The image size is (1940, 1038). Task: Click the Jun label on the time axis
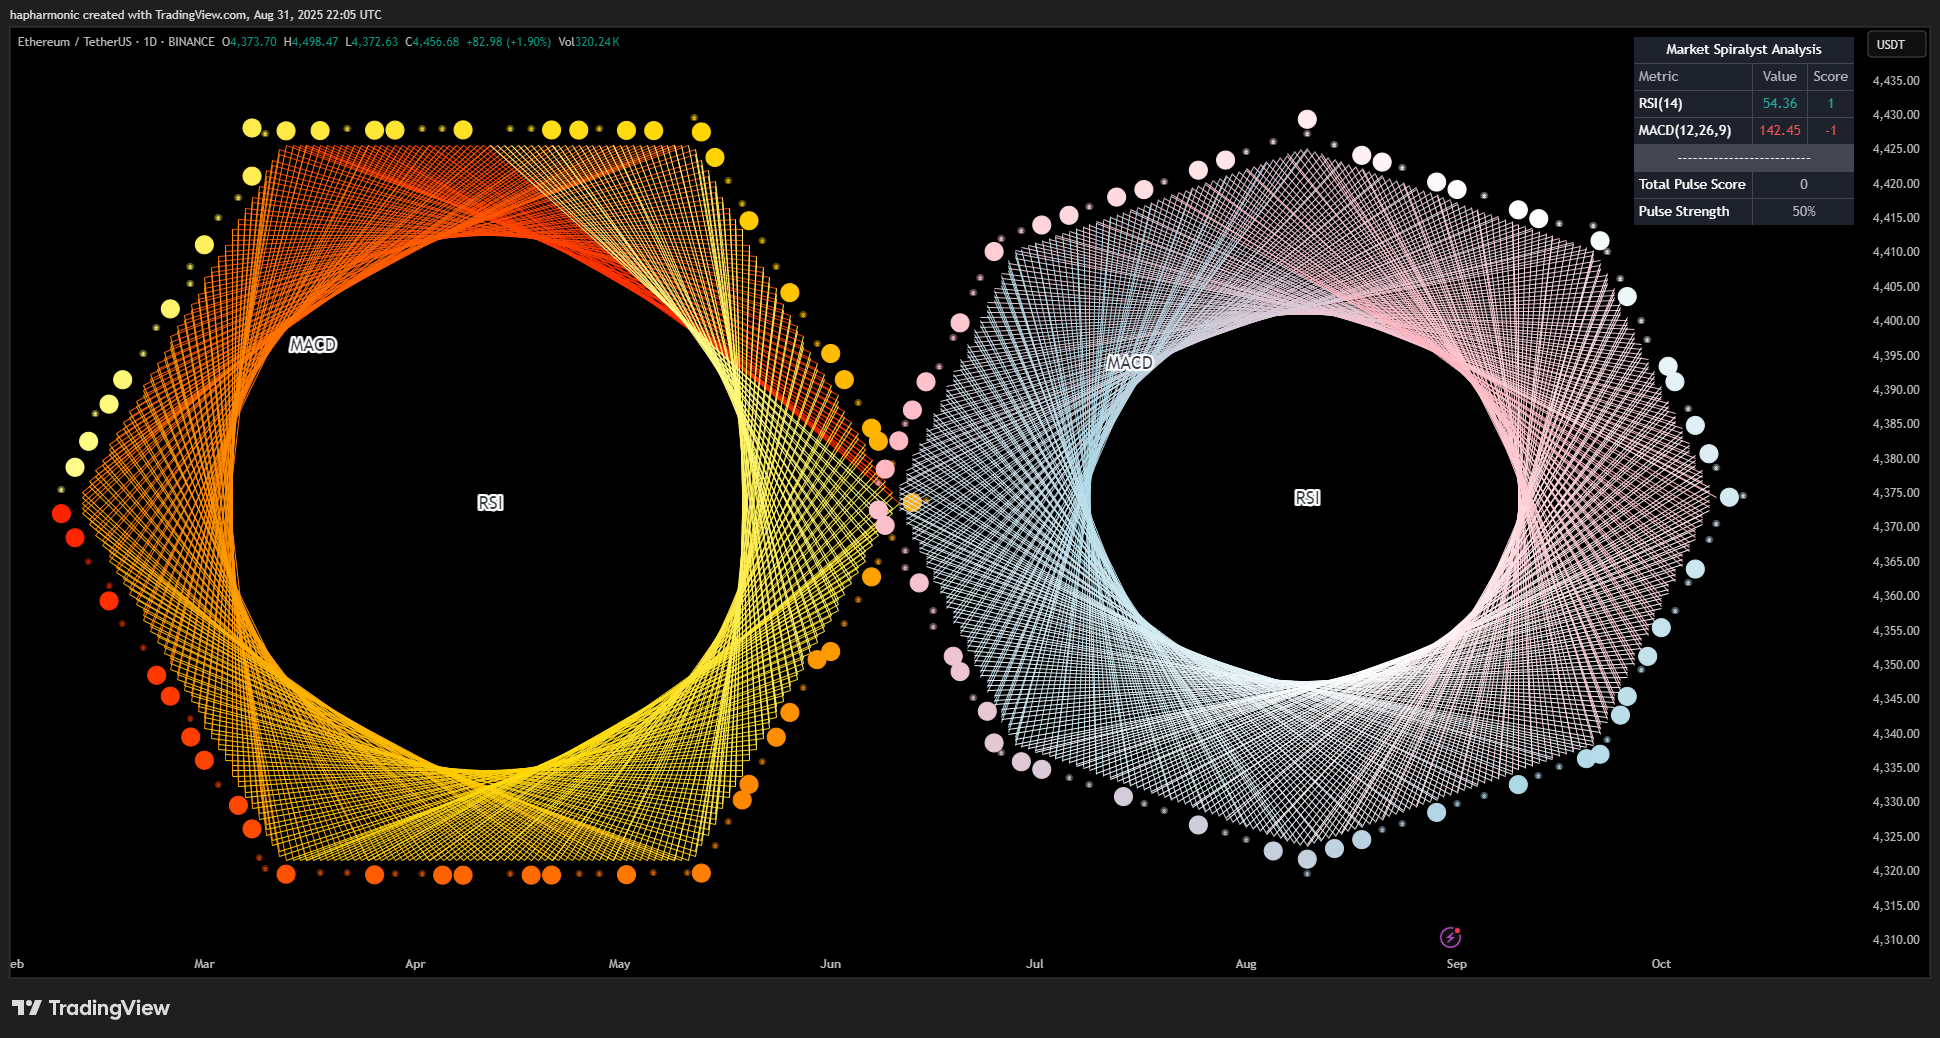830,964
